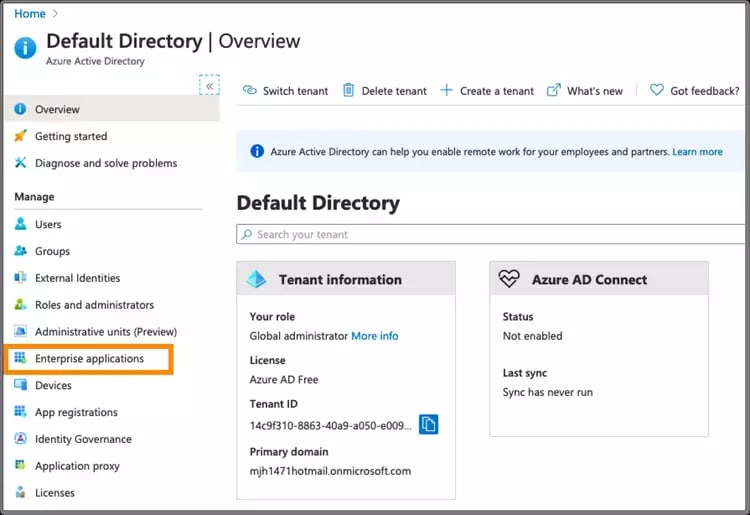Click the Groups people icon
This screenshot has width=750, height=515.
[x=20, y=251]
